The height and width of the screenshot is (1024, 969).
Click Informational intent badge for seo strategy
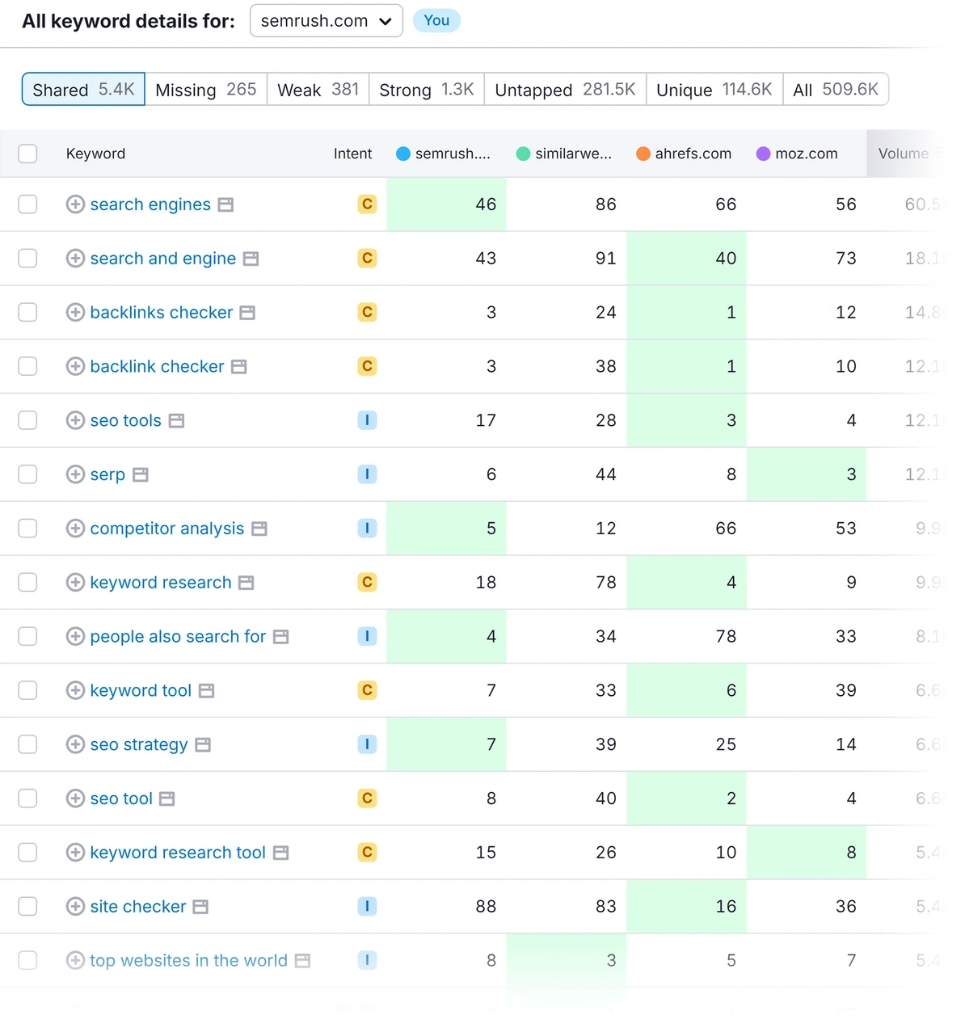click(x=367, y=744)
